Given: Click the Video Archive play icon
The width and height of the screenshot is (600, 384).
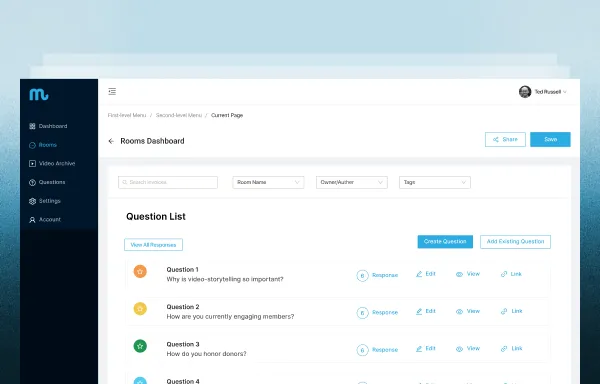Looking at the screenshot, I should pos(32,164).
